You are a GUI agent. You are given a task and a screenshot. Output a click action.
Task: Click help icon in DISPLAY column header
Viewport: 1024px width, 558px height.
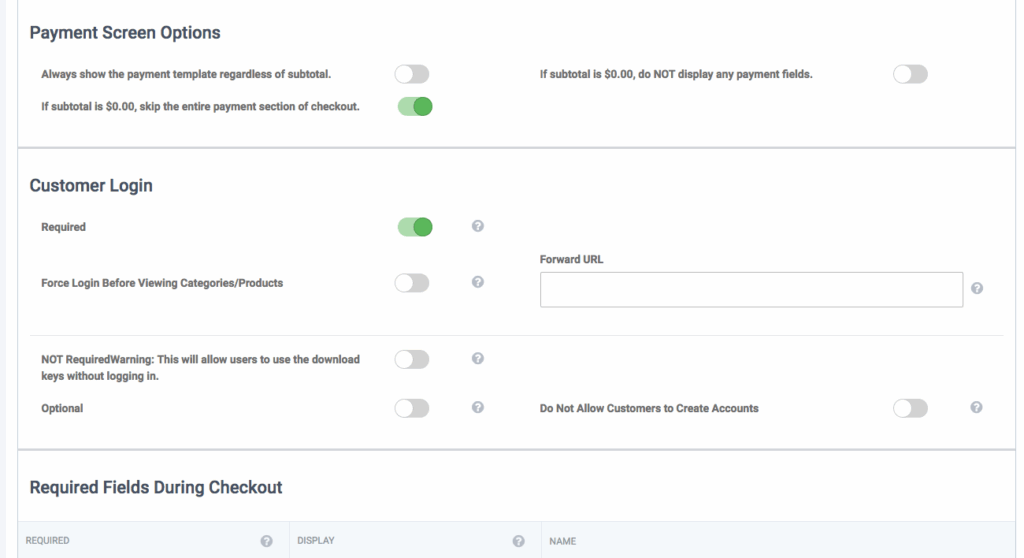click(519, 541)
